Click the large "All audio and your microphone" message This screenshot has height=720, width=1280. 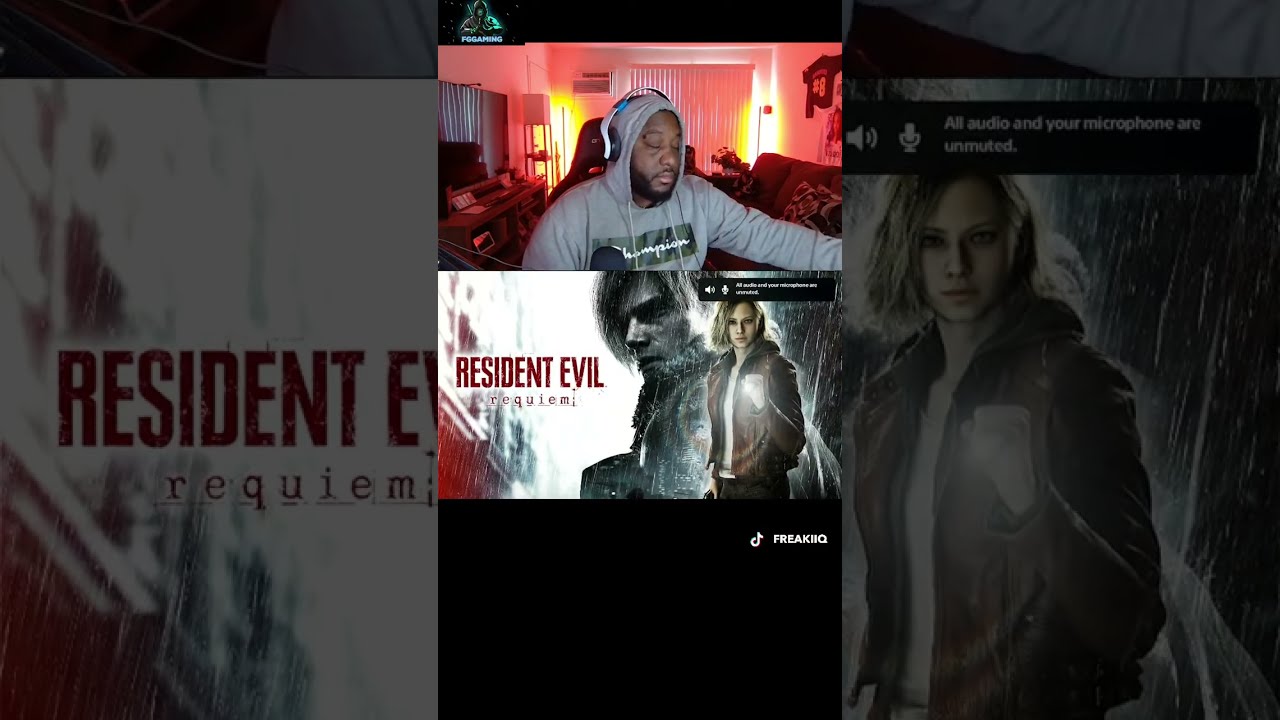(x=1072, y=134)
